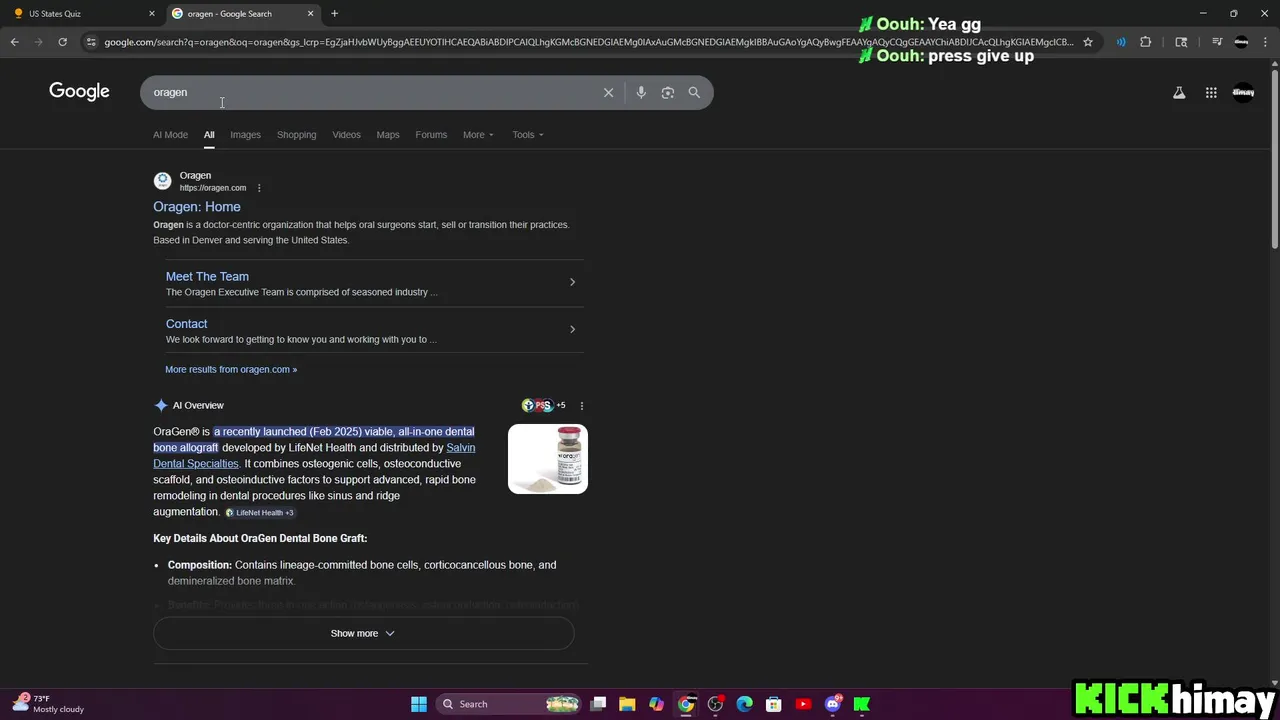This screenshot has width=1280, height=720.
Task: Select the Maps search tab
Action: coord(388,135)
